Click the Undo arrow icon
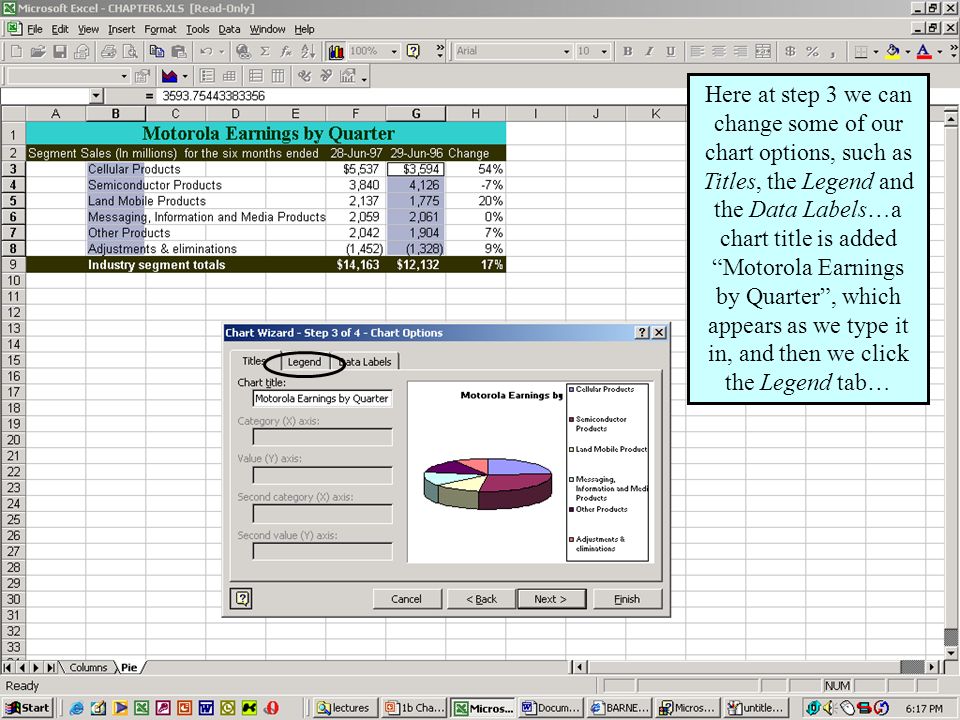This screenshot has width=960, height=720. pyautogui.click(x=207, y=51)
